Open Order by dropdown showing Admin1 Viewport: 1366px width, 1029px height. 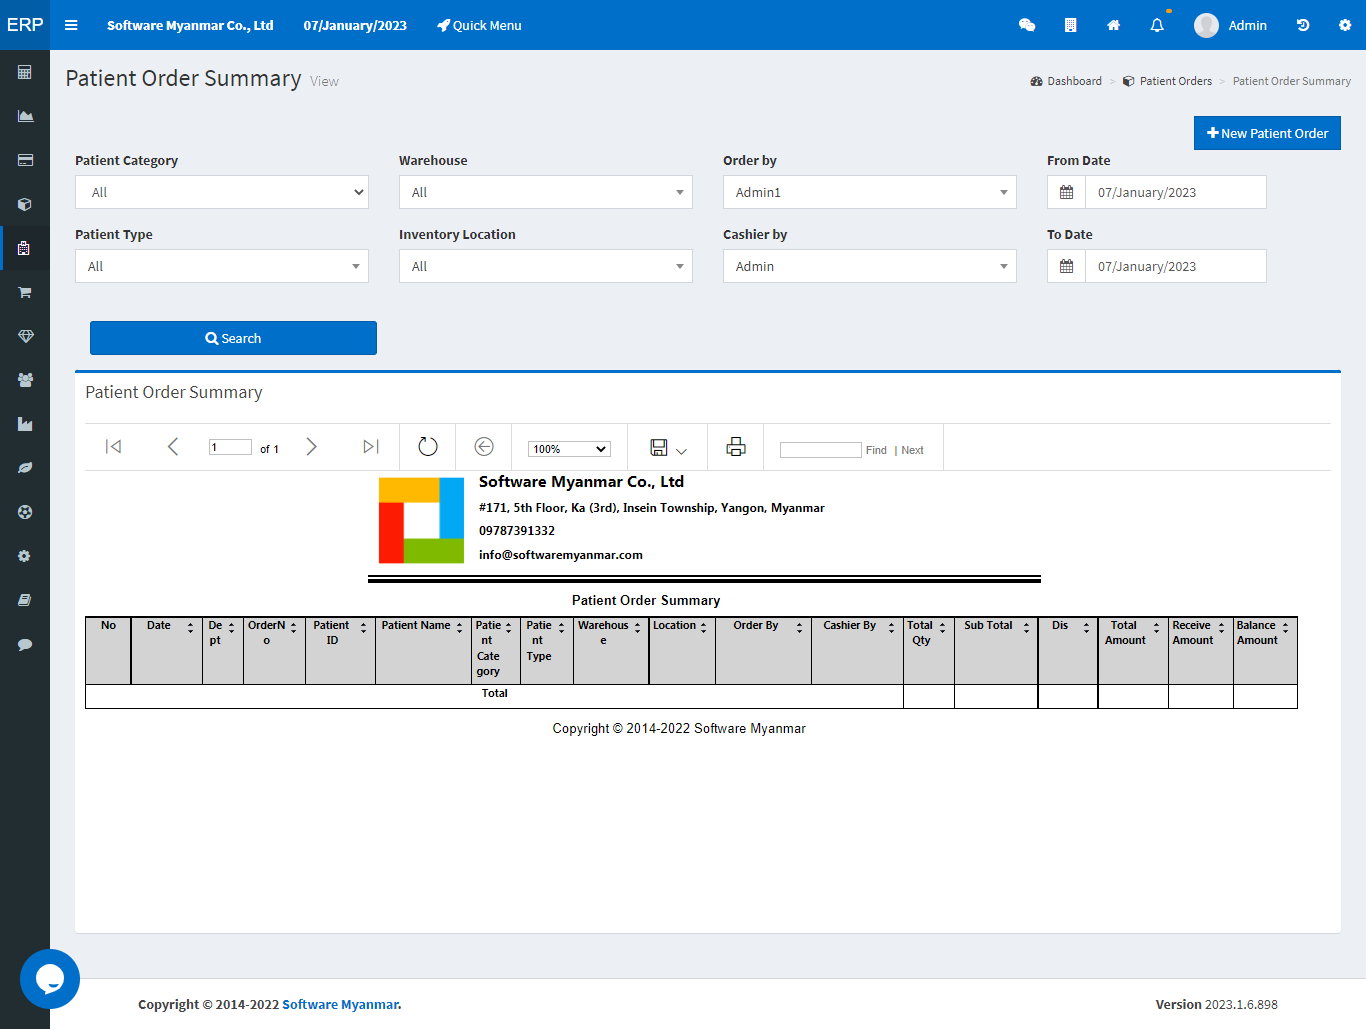[x=870, y=192]
